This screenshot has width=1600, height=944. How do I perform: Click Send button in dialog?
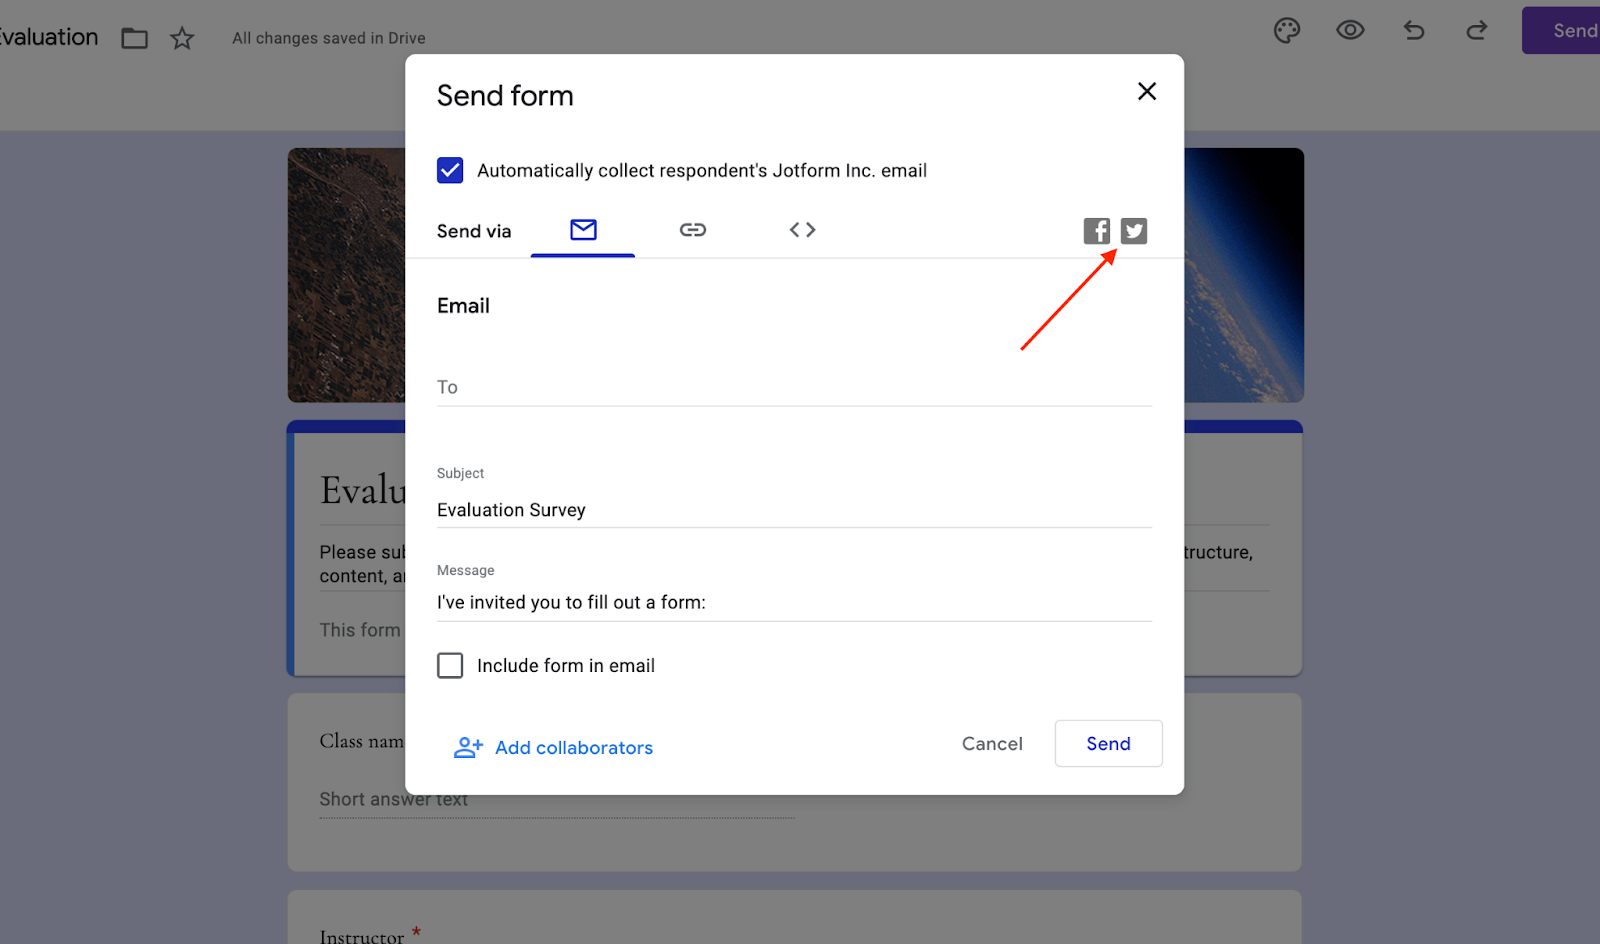point(1108,744)
